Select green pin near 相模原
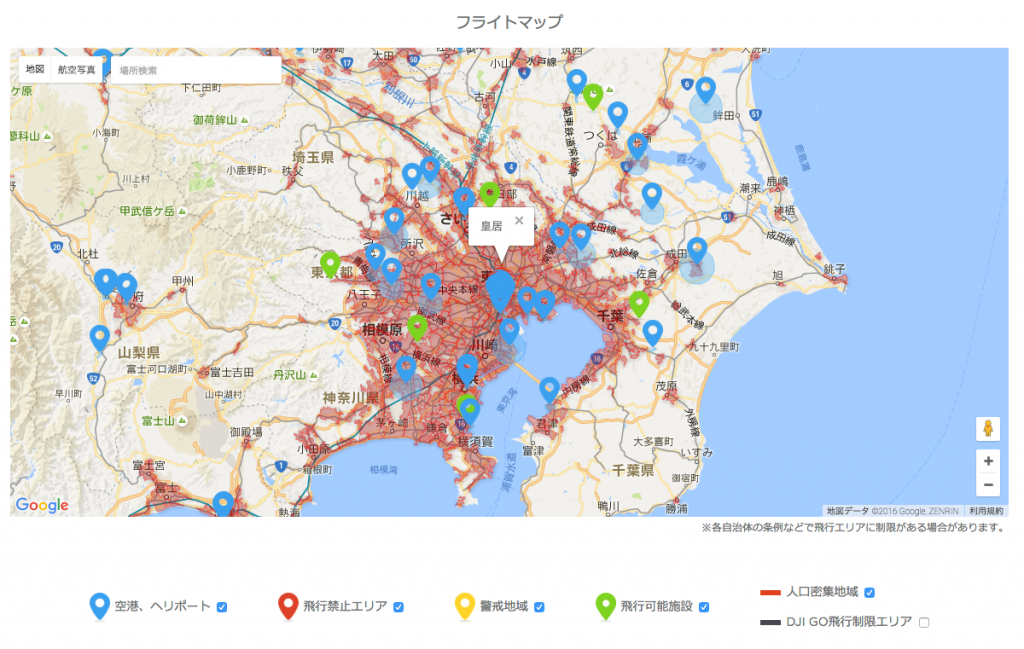This screenshot has height=649, width=1024. pos(417,326)
